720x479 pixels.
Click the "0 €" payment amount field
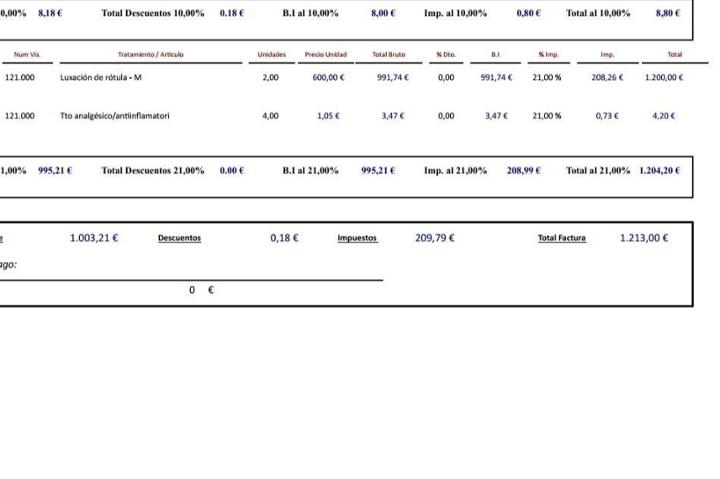point(201,290)
